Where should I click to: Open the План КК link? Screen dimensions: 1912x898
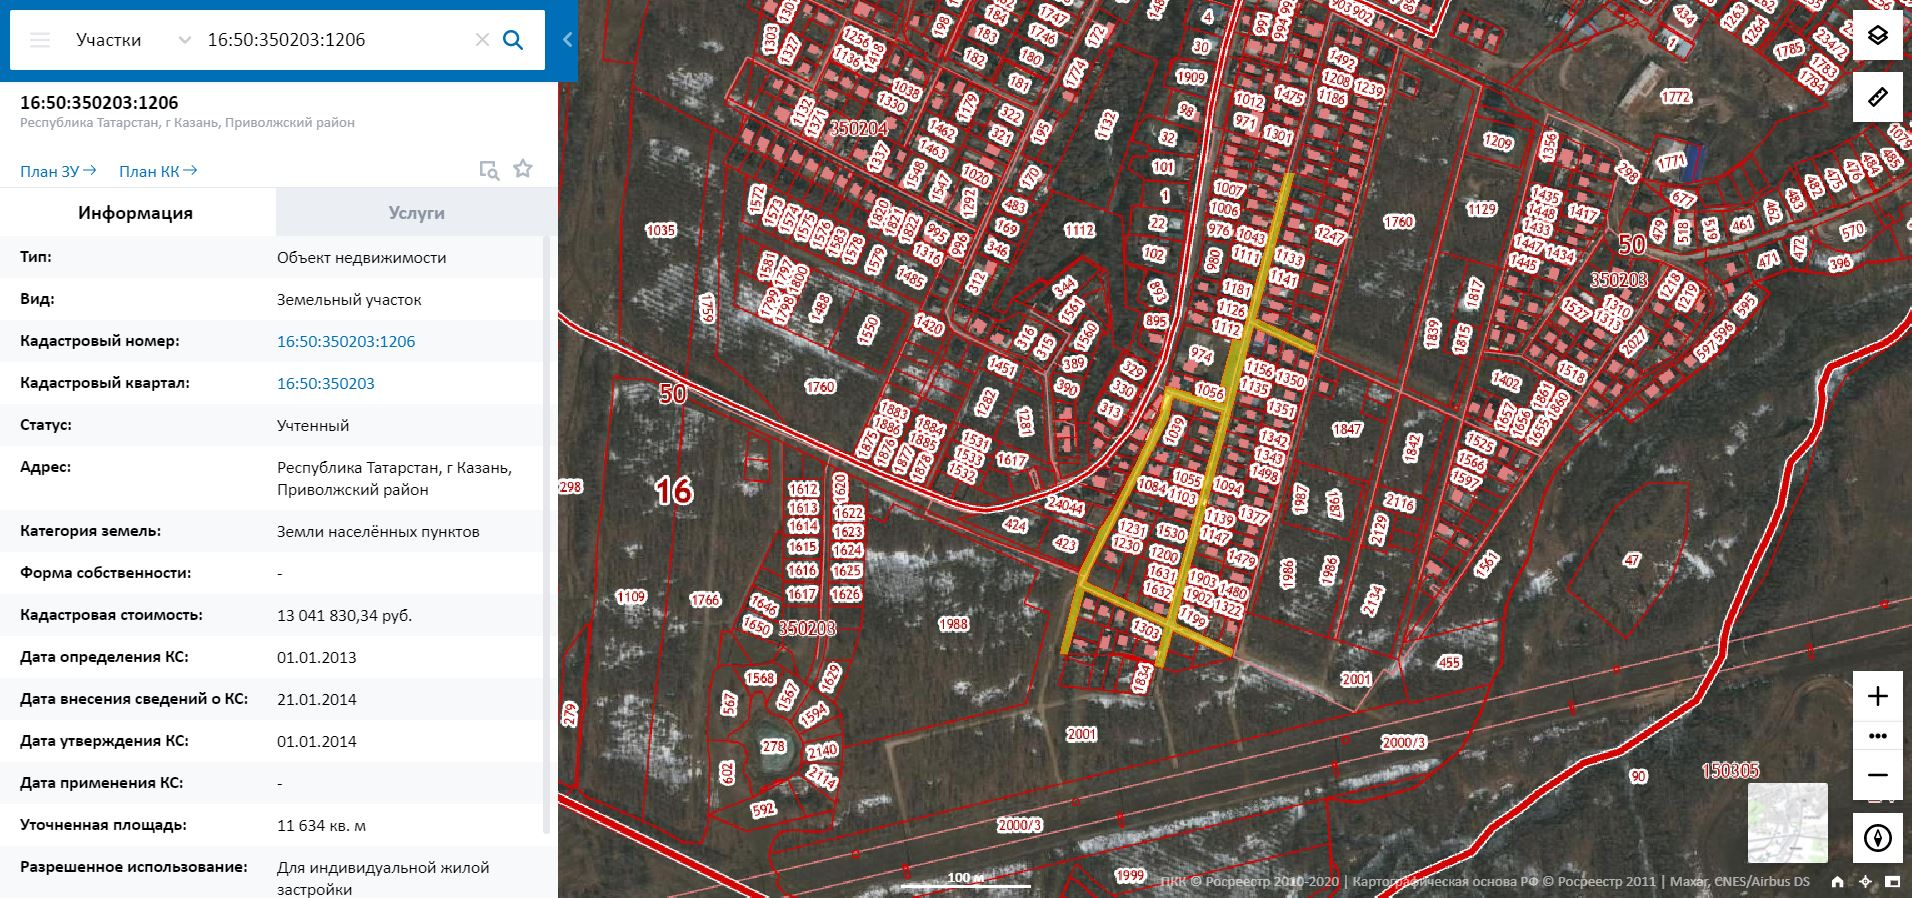pos(157,171)
